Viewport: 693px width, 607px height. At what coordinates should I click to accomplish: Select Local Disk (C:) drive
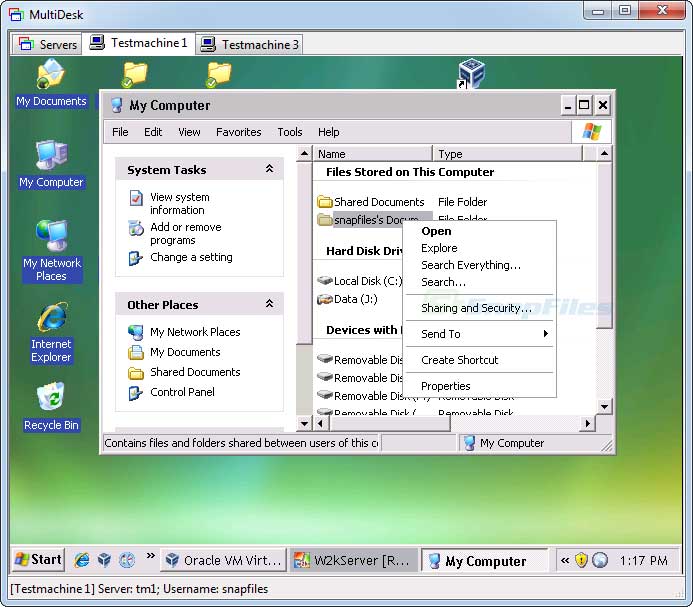(359, 281)
